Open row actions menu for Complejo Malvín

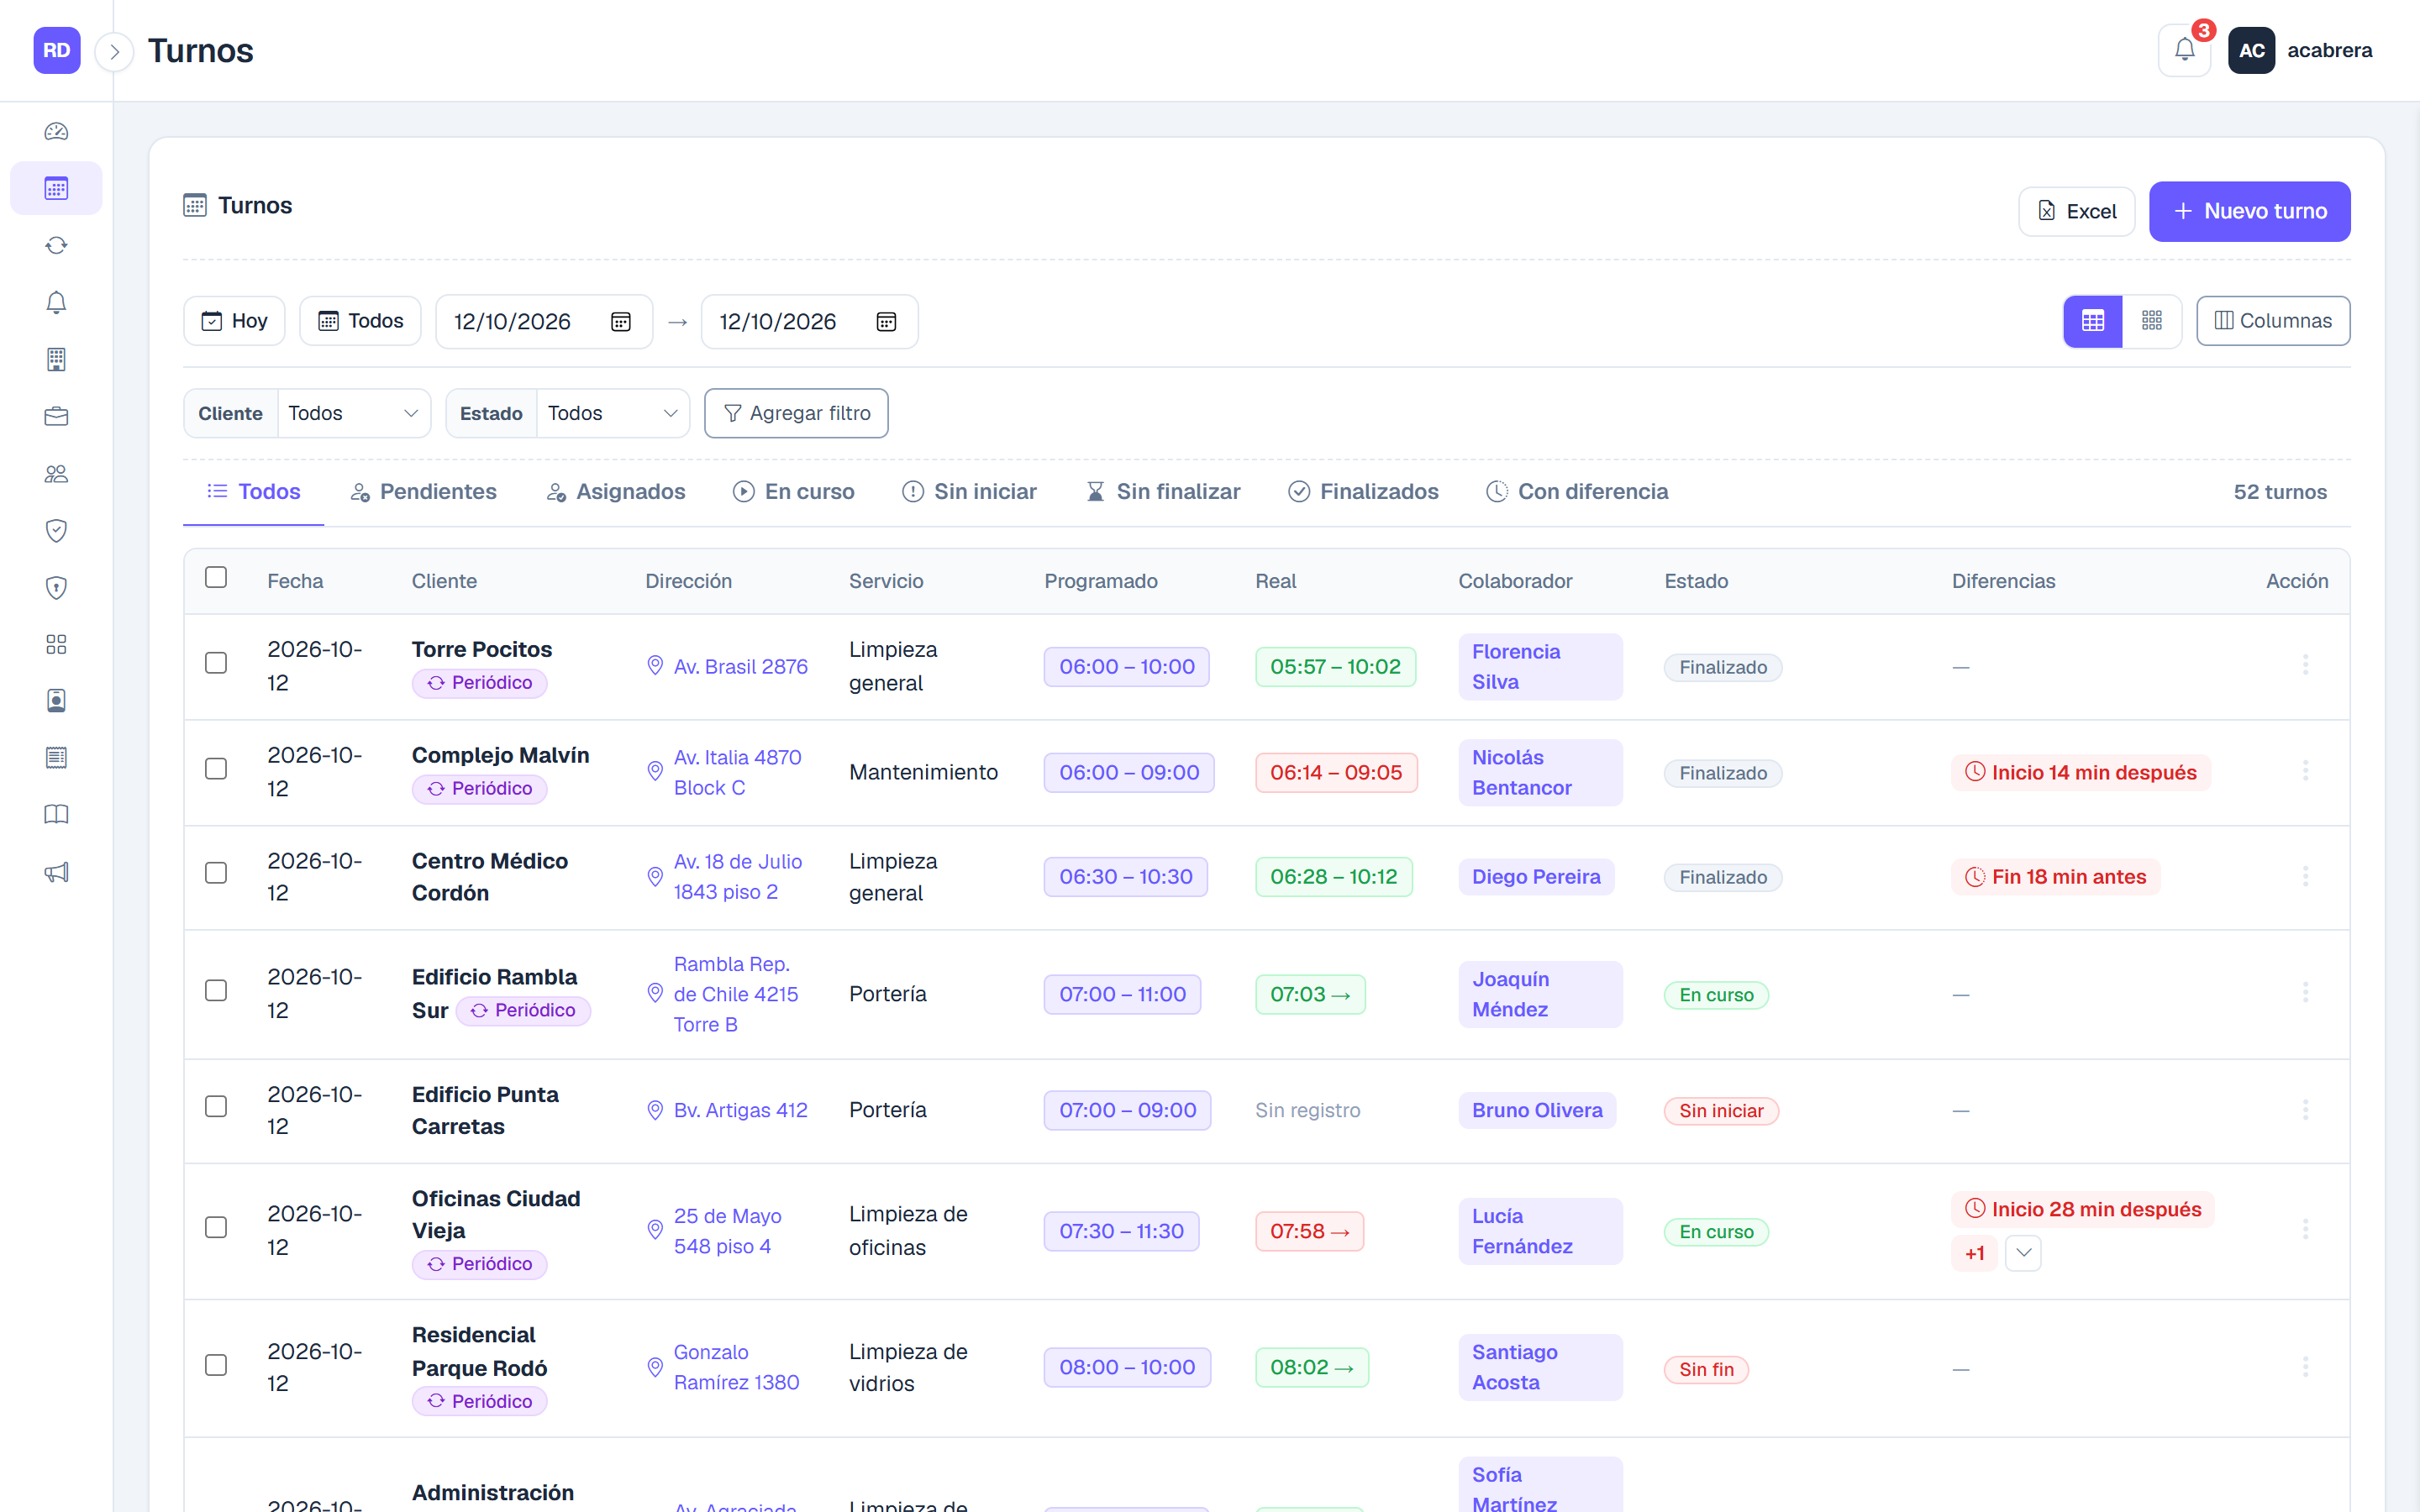2305,771
